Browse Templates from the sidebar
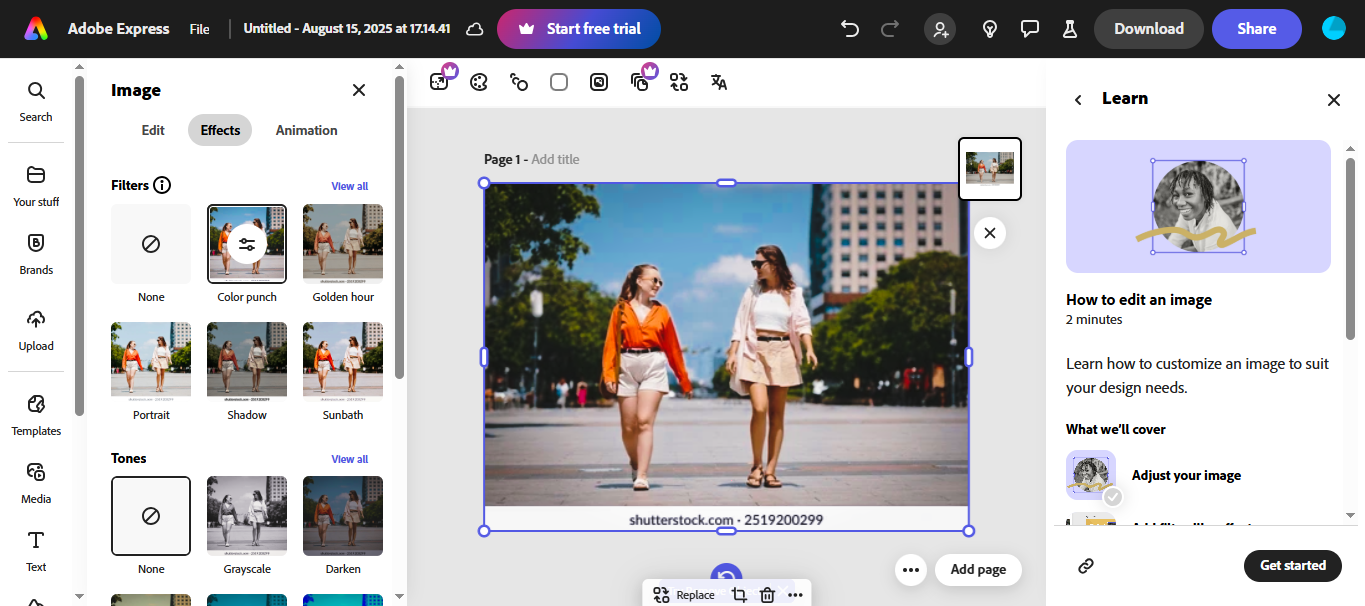 pyautogui.click(x=36, y=415)
